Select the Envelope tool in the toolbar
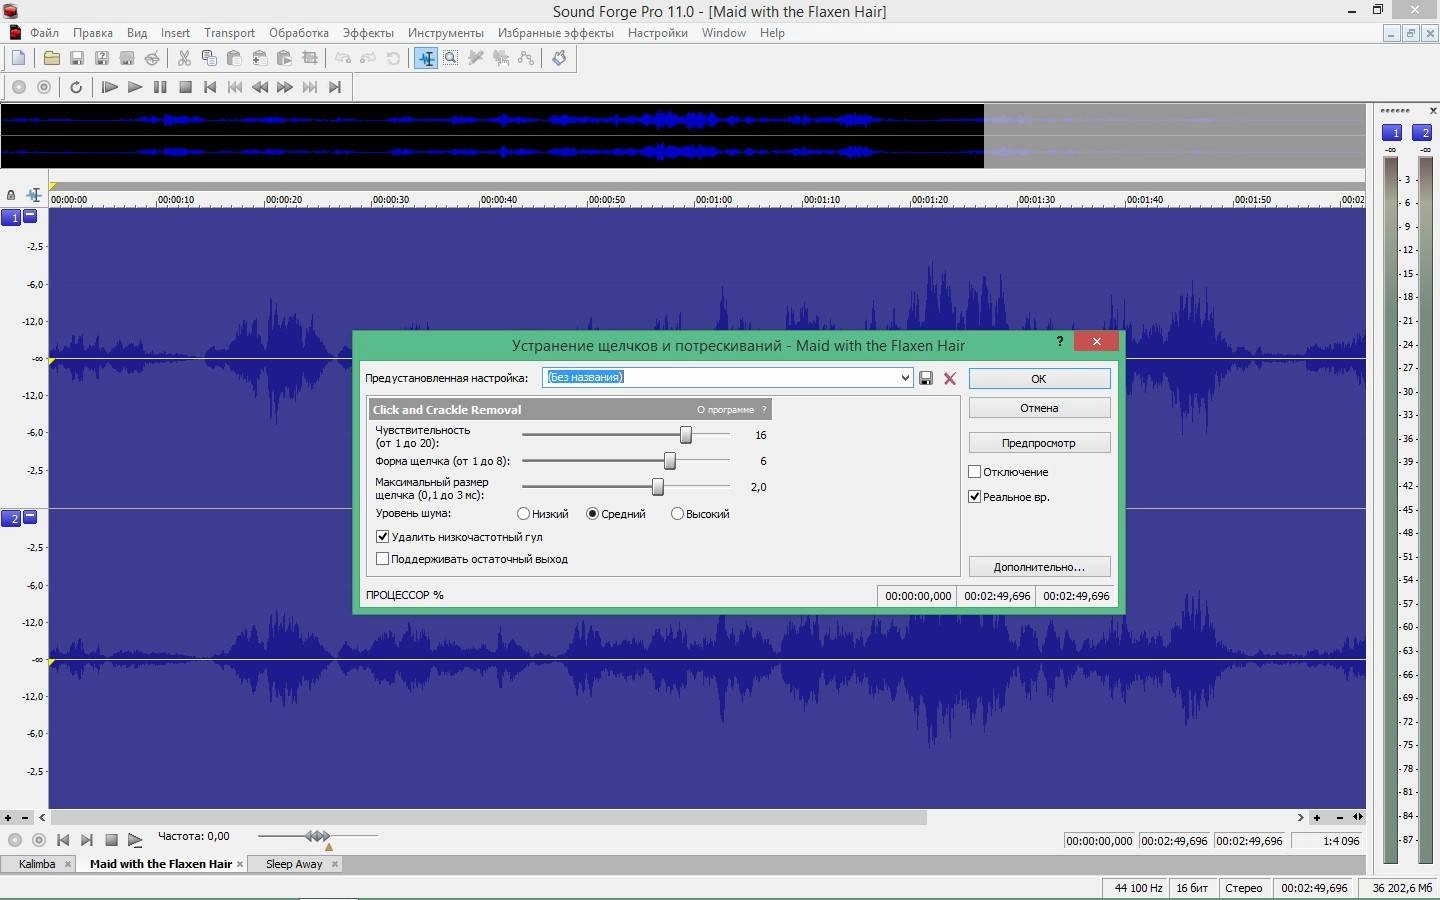This screenshot has height=900, width=1440. tap(526, 58)
